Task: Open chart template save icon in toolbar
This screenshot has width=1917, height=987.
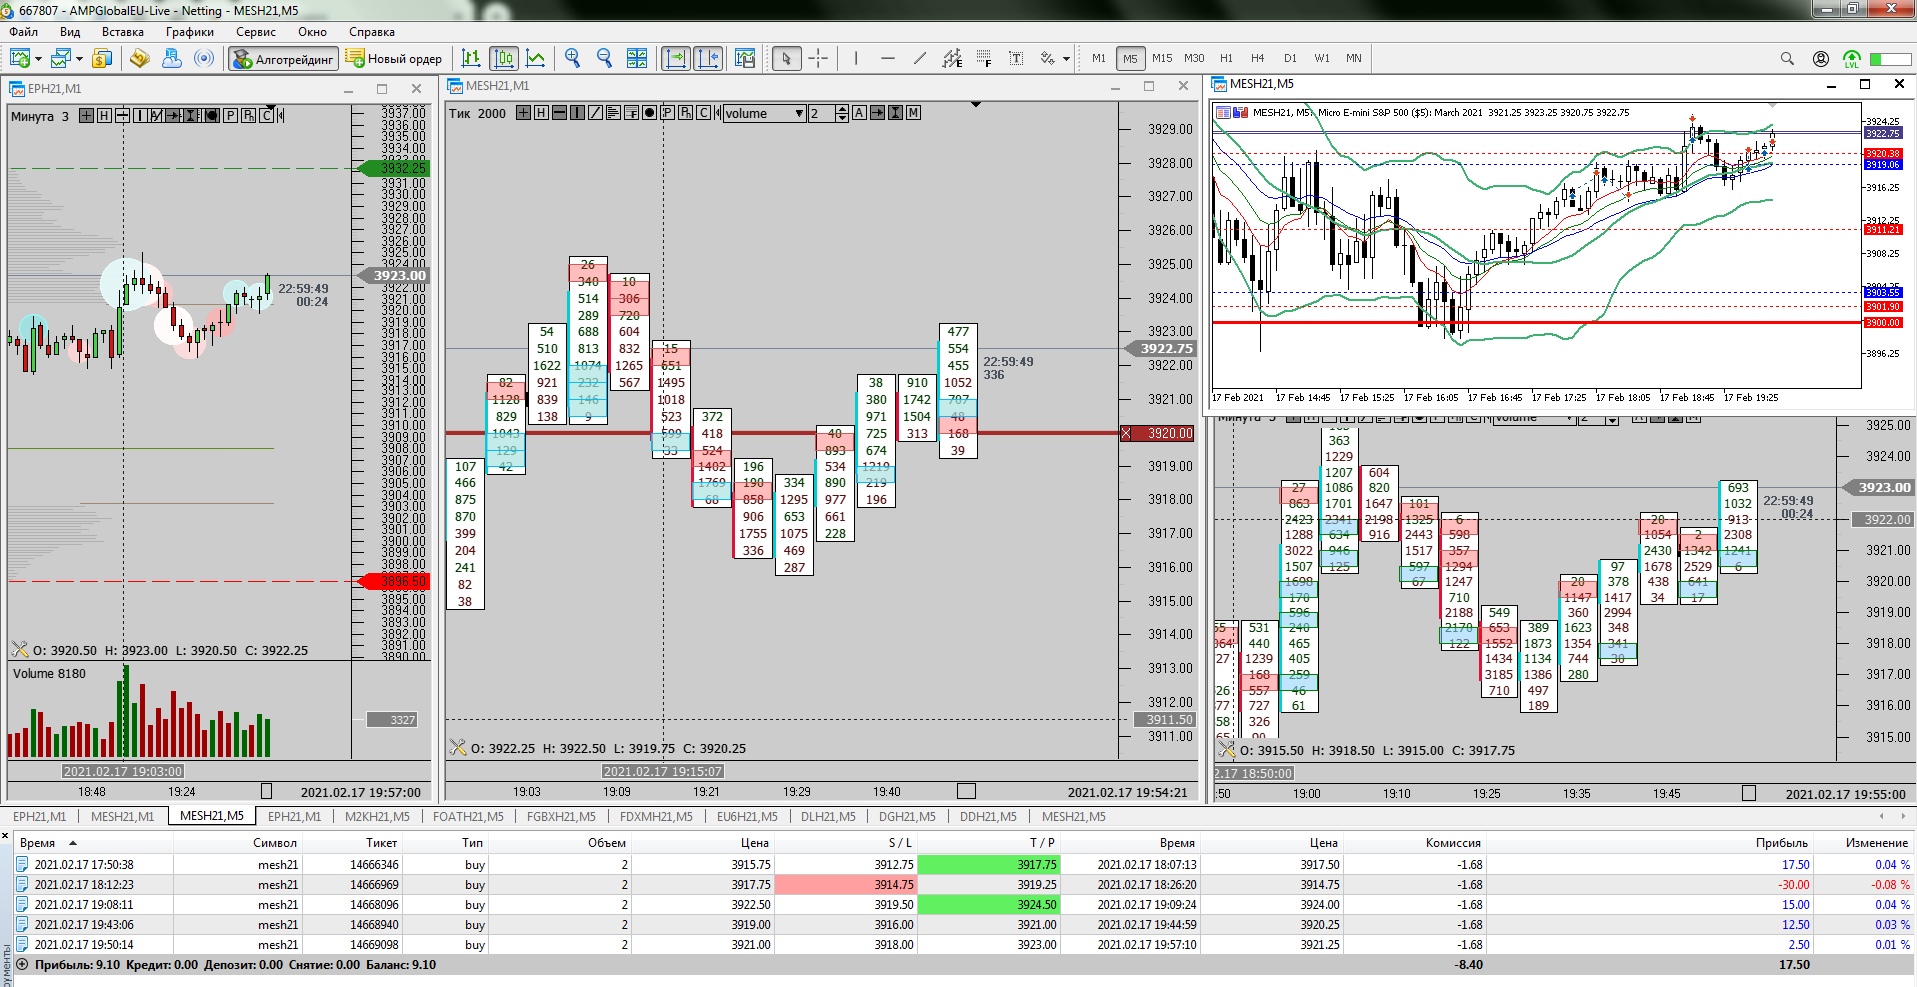Action: click(x=745, y=58)
